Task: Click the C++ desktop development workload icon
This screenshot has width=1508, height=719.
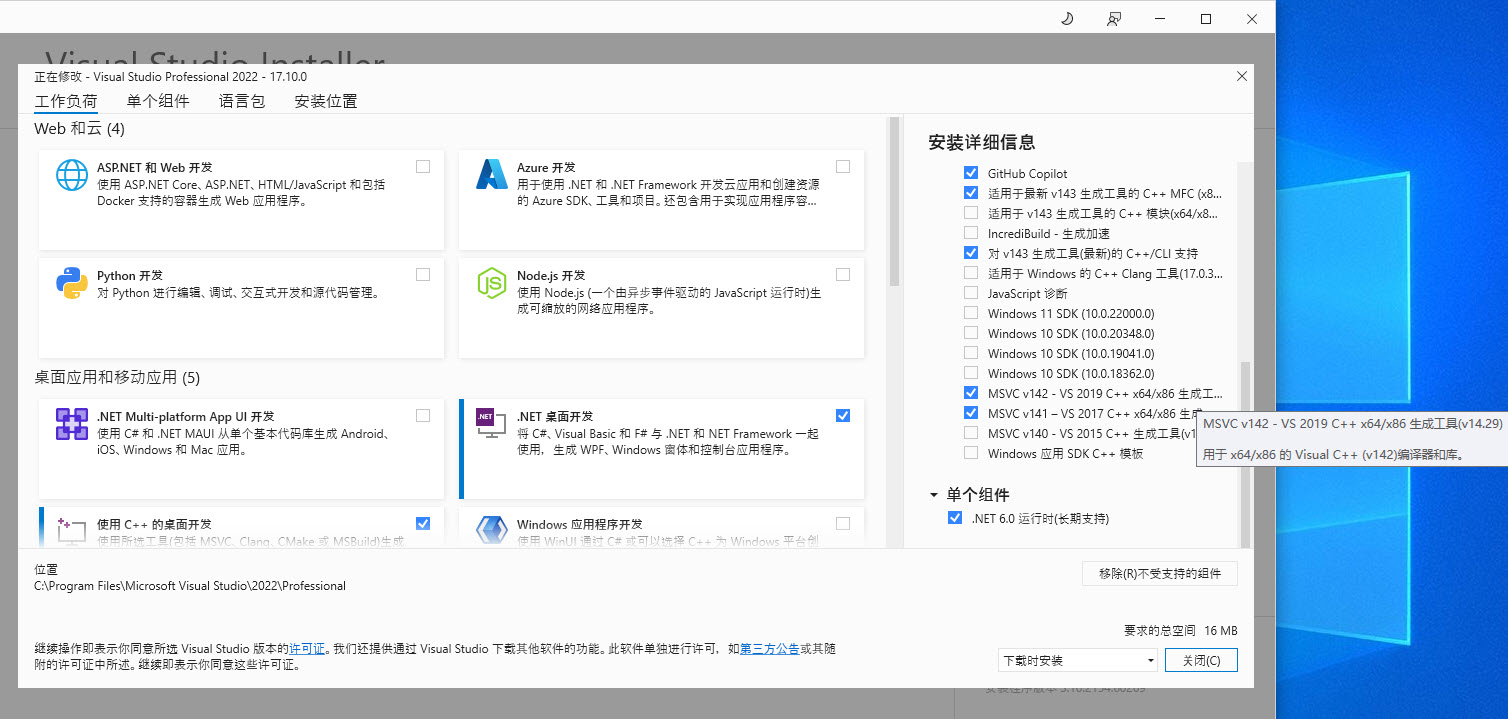Action: [x=72, y=531]
